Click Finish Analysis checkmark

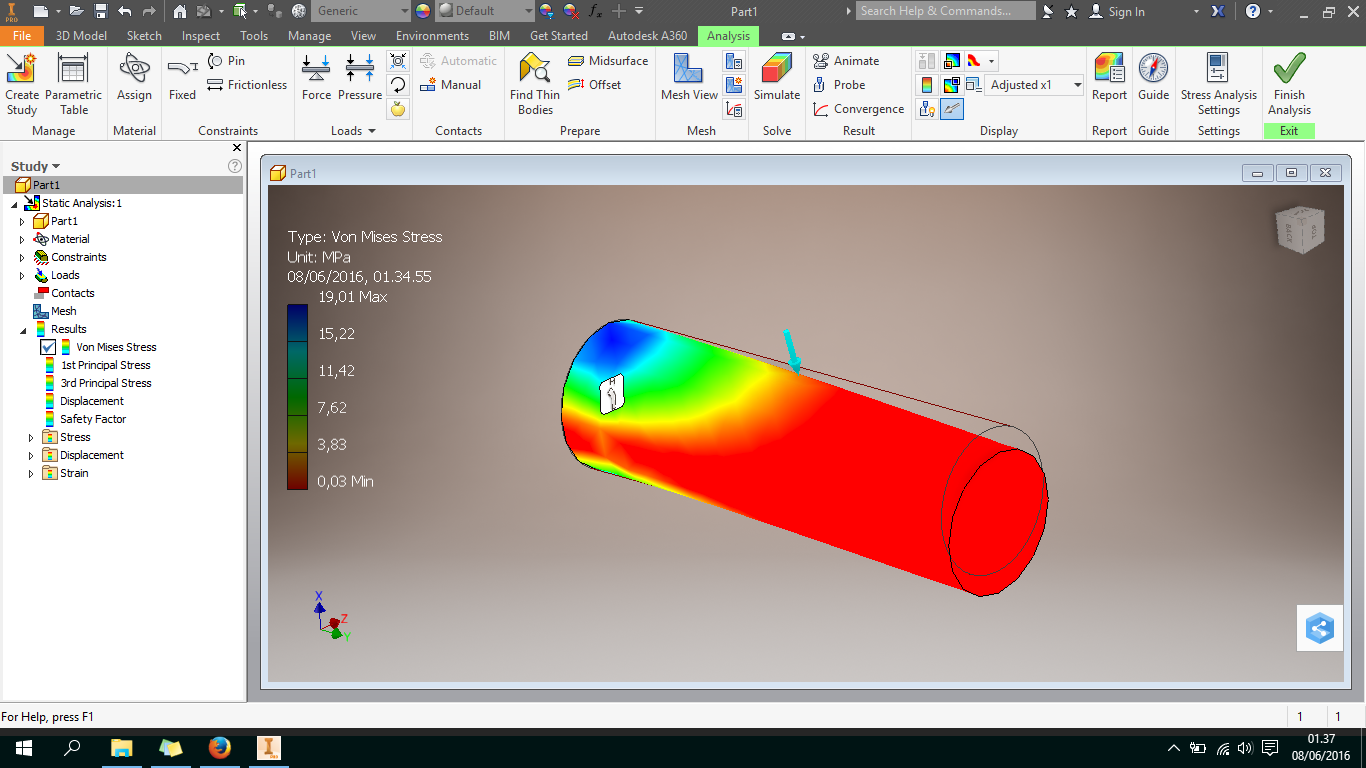coord(1289,85)
